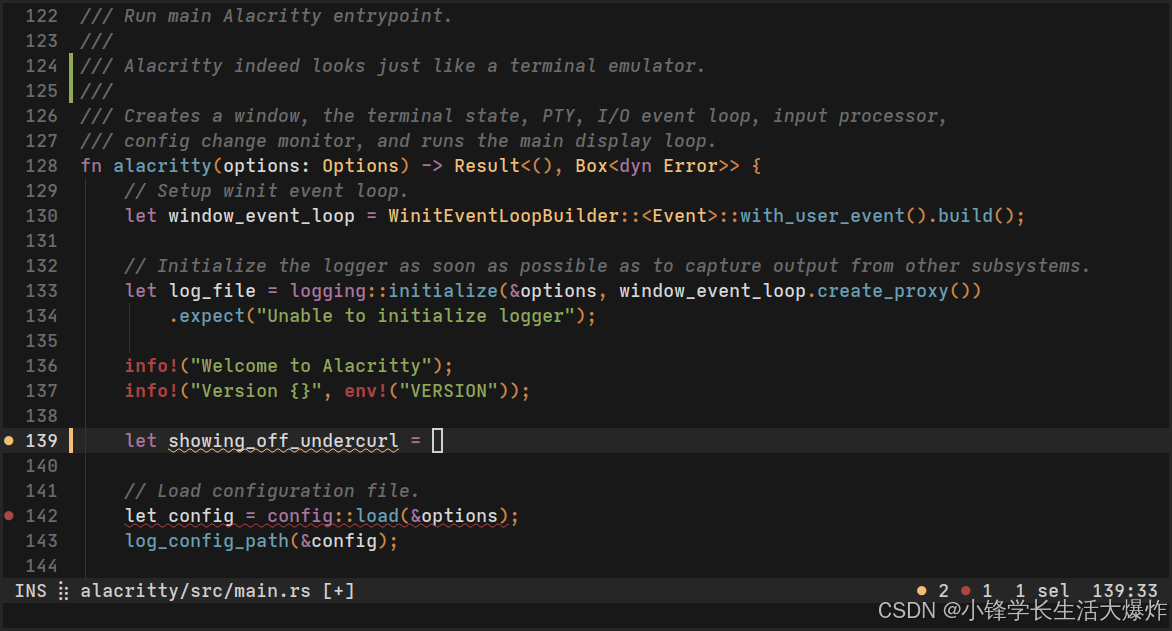Click the doc comment starting 'config change monitor'
Image resolution: width=1172 pixels, height=631 pixels.
pyautogui.click(x=420, y=141)
